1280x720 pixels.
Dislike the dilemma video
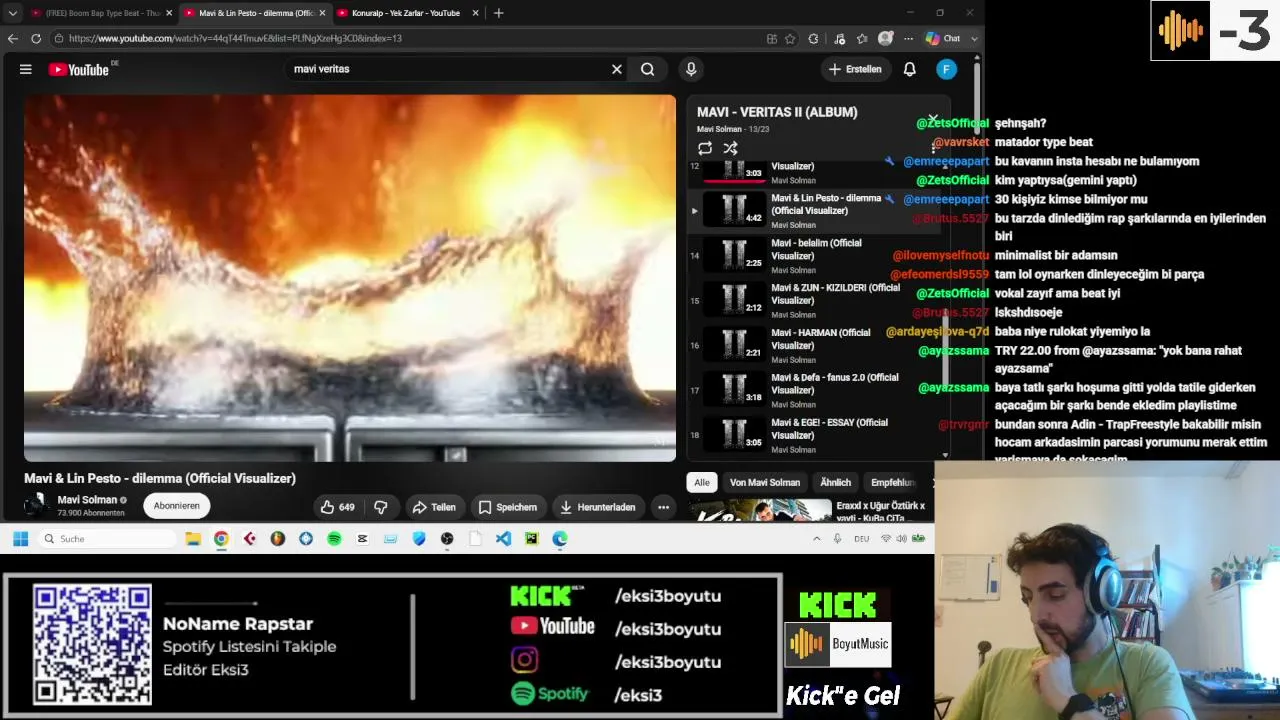[380, 507]
